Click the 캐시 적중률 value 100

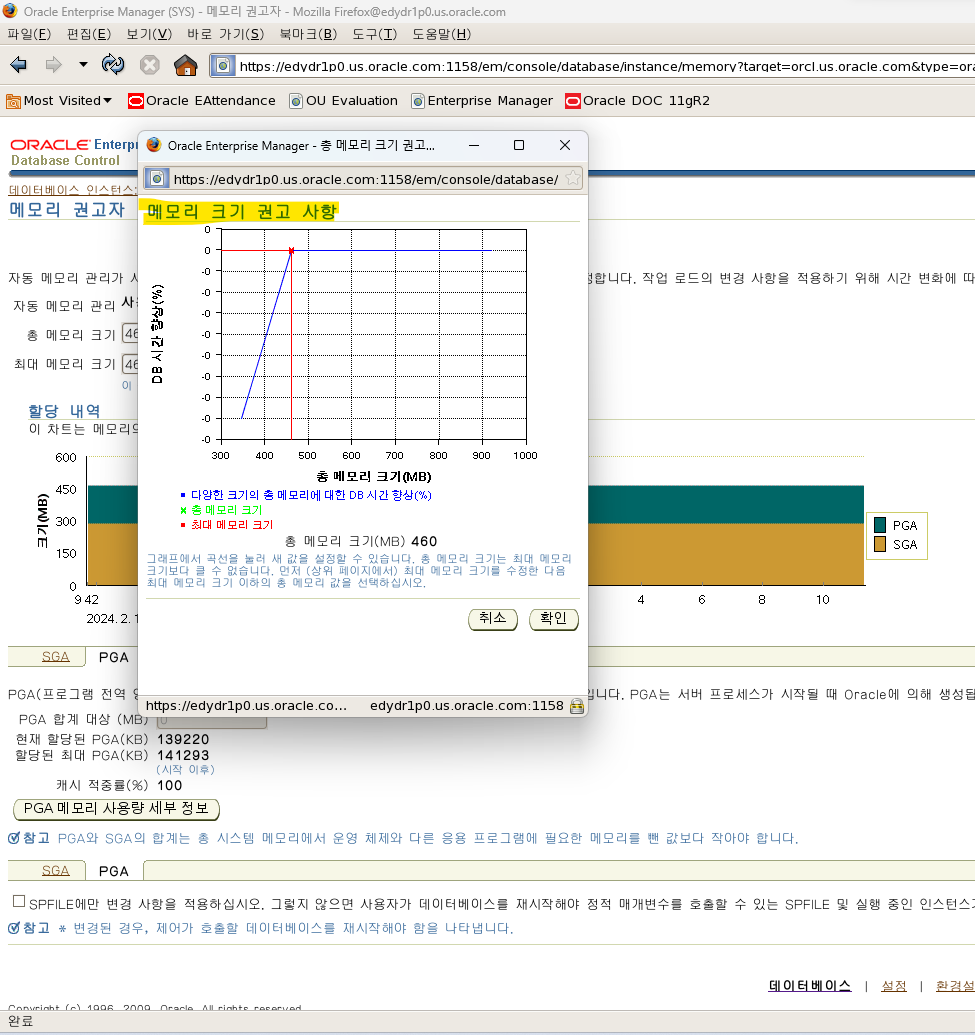tap(170, 785)
